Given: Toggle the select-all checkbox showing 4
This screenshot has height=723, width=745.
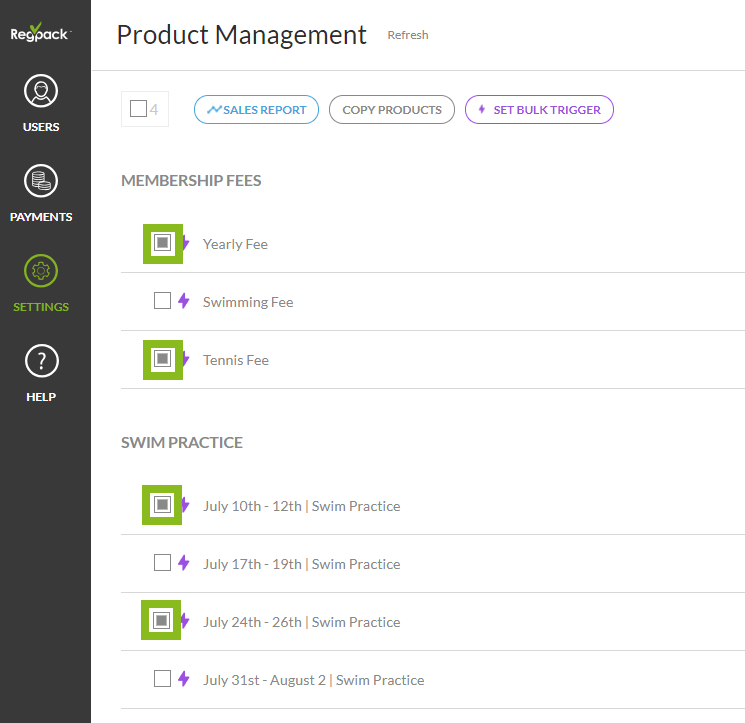Looking at the screenshot, I should [x=138, y=109].
